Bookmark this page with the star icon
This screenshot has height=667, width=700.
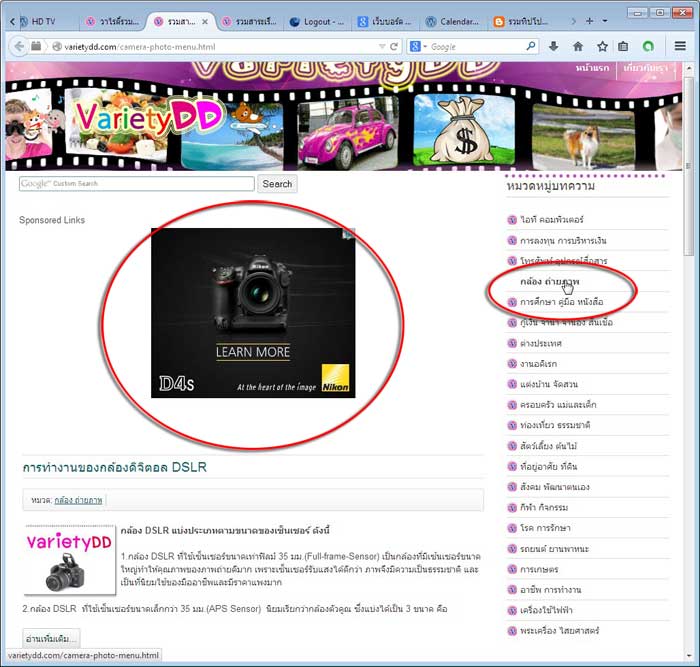pyautogui.click(x=602, y=46)
